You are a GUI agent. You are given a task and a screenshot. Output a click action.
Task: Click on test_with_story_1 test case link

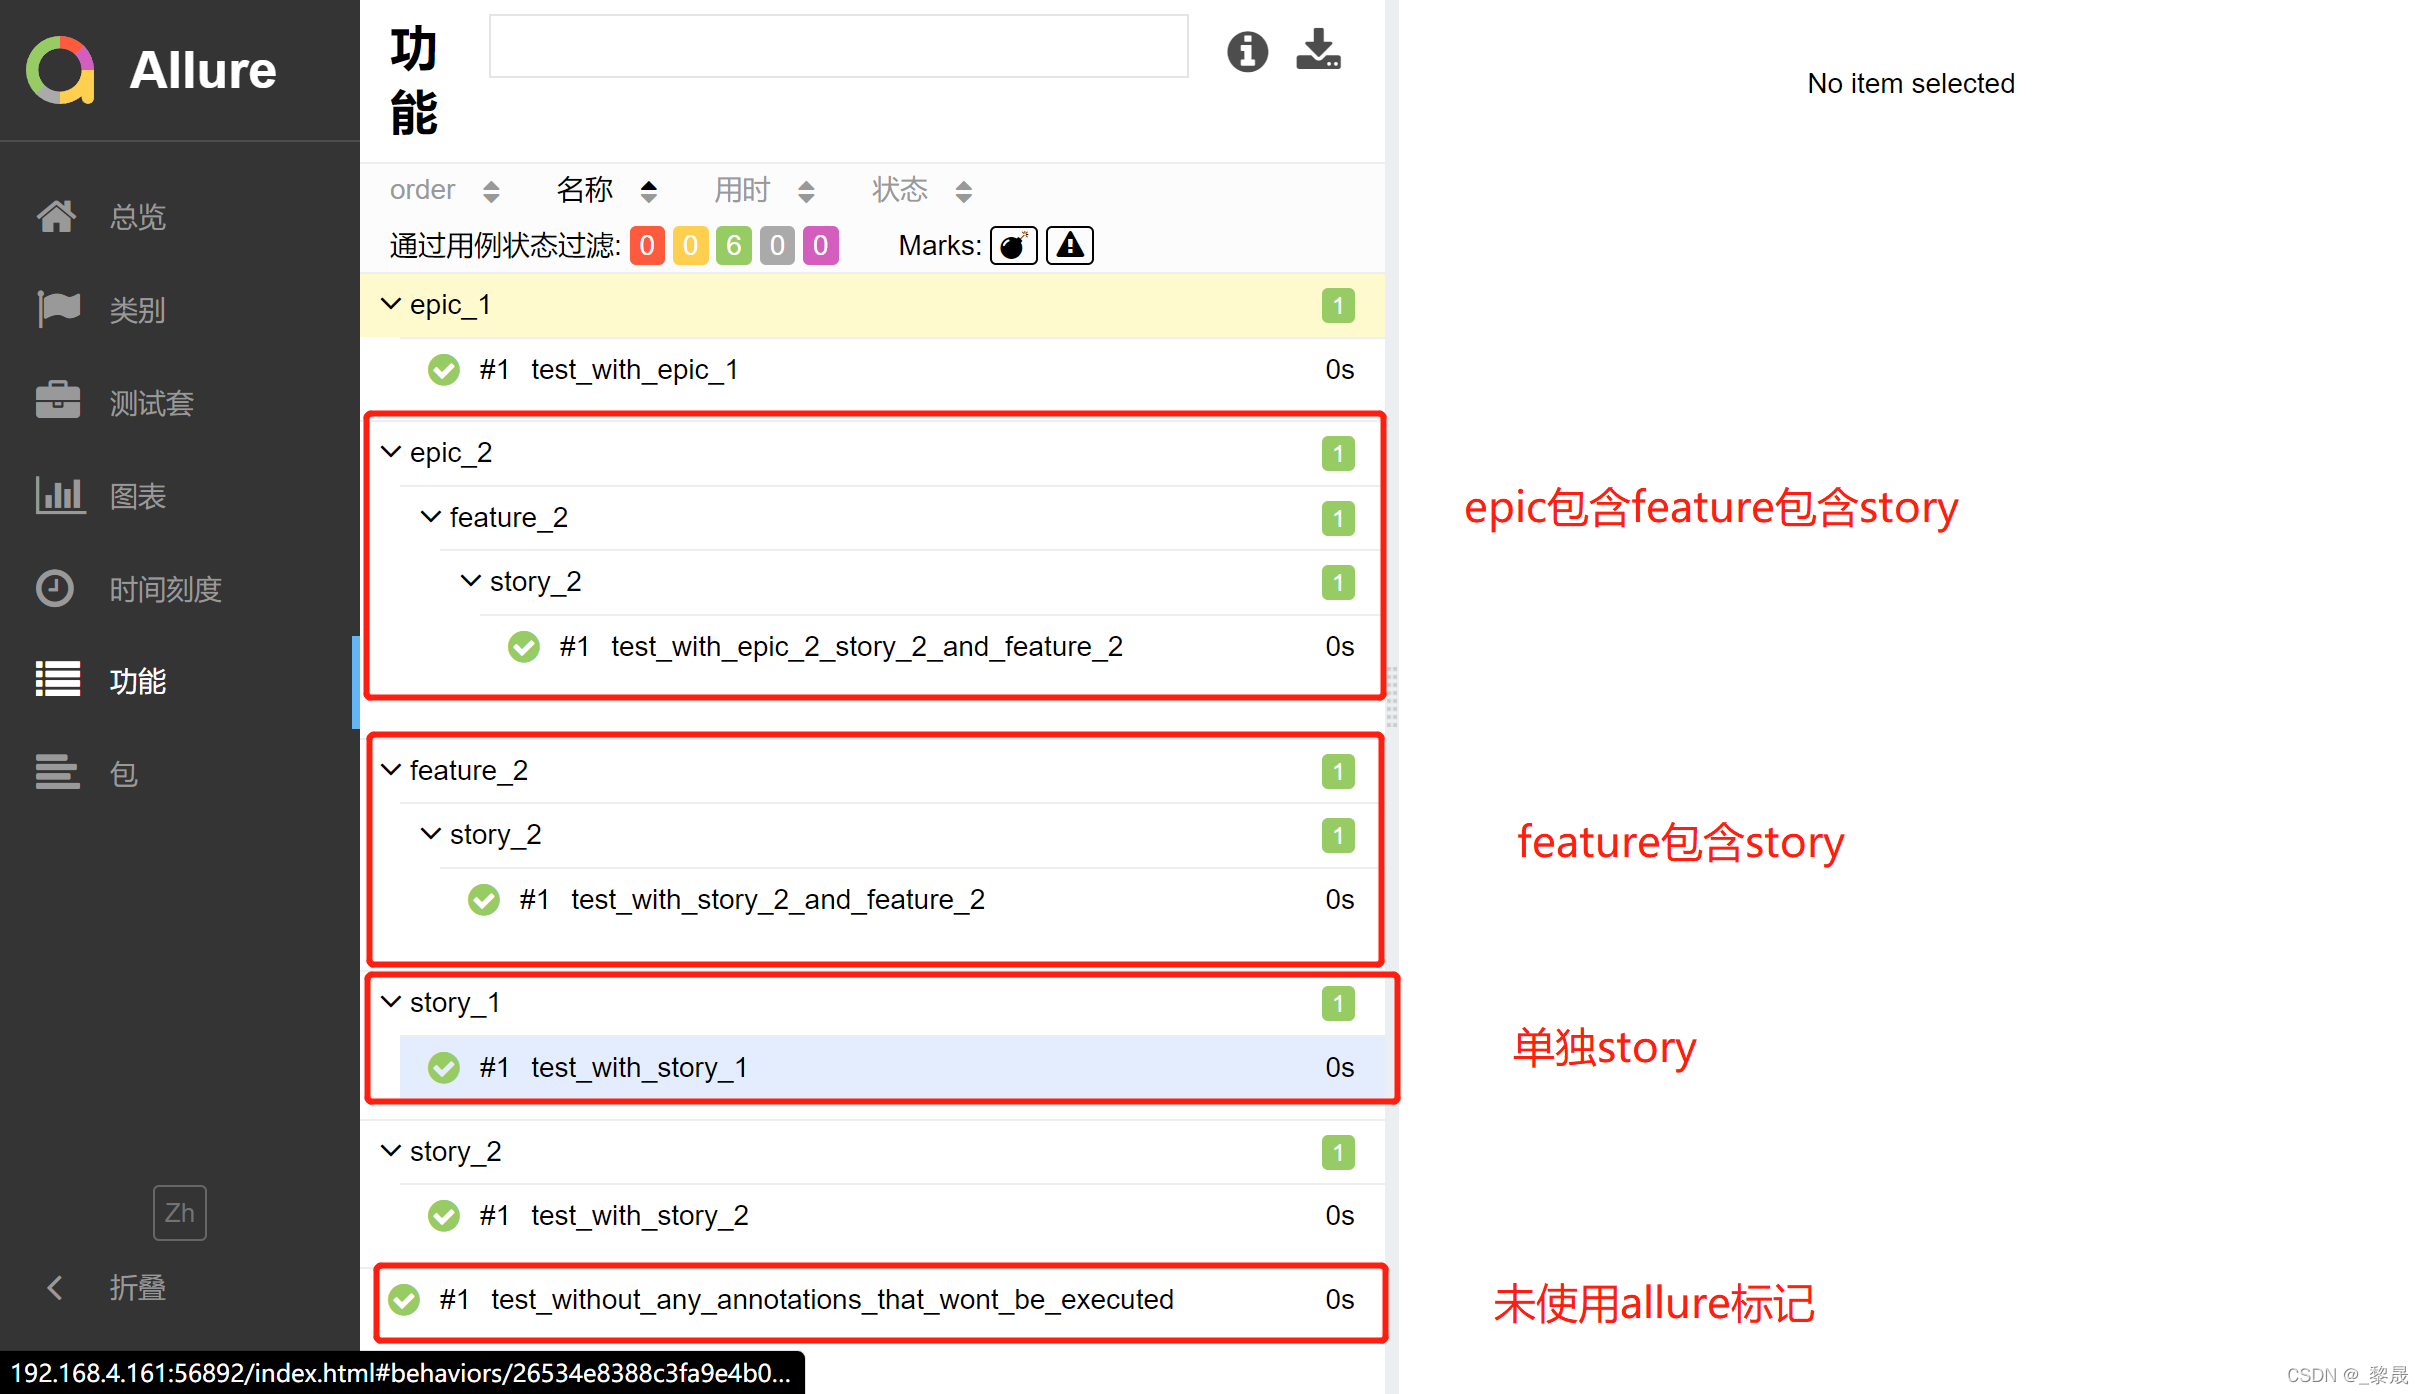[641, 1066]
